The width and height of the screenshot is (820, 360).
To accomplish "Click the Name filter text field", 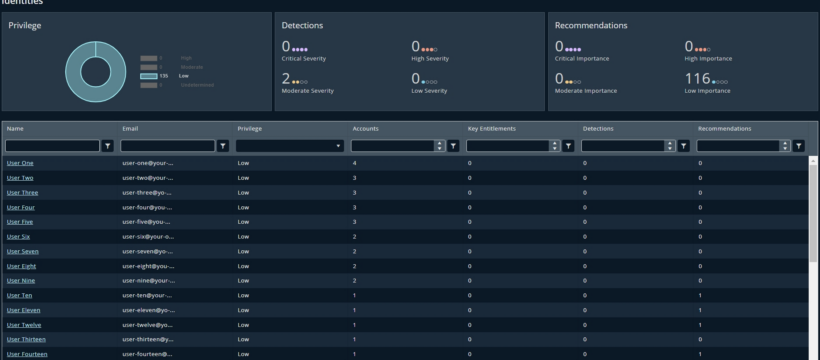I will pyautogui.click(x=52, y=146).
